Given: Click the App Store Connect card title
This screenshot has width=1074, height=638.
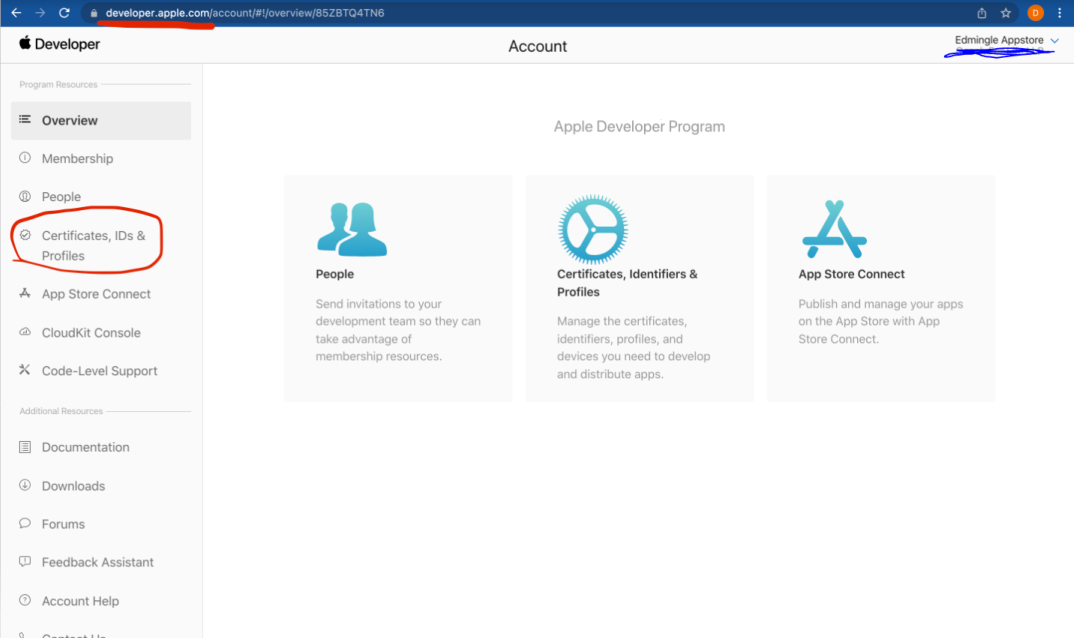Looking at the screenshot, I should 851,274.
